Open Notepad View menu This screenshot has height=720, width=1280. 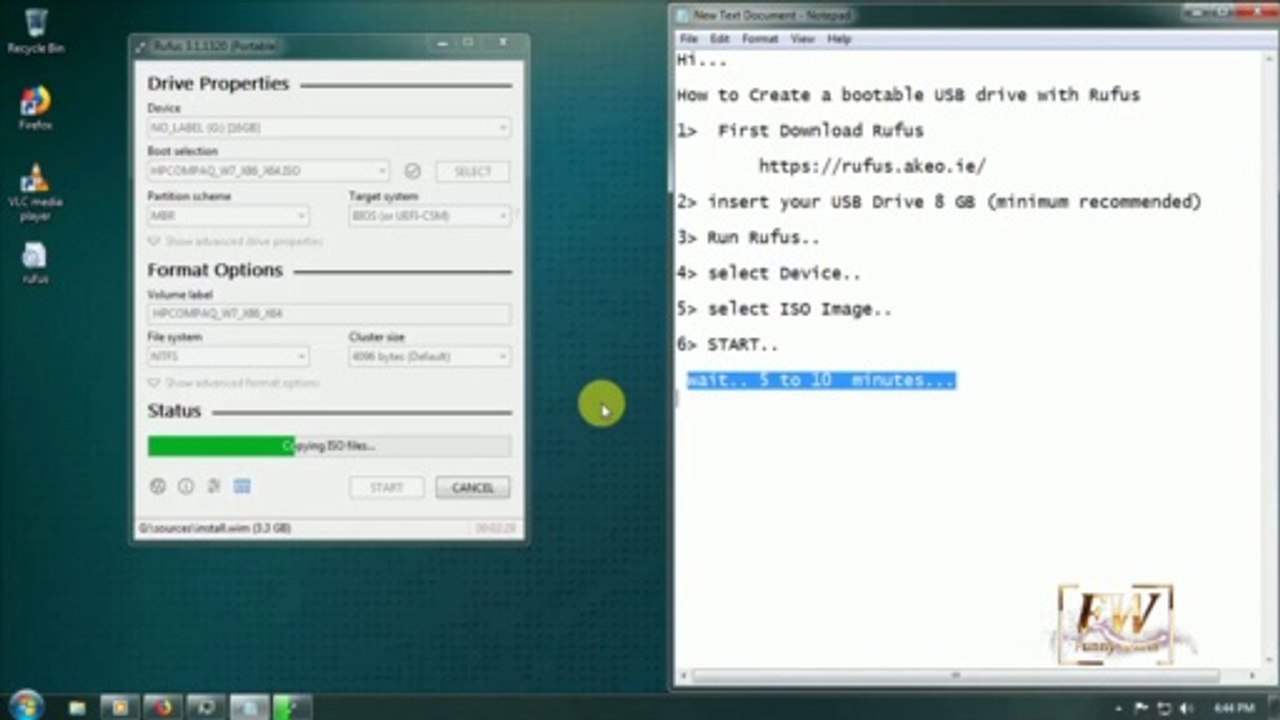802,39
